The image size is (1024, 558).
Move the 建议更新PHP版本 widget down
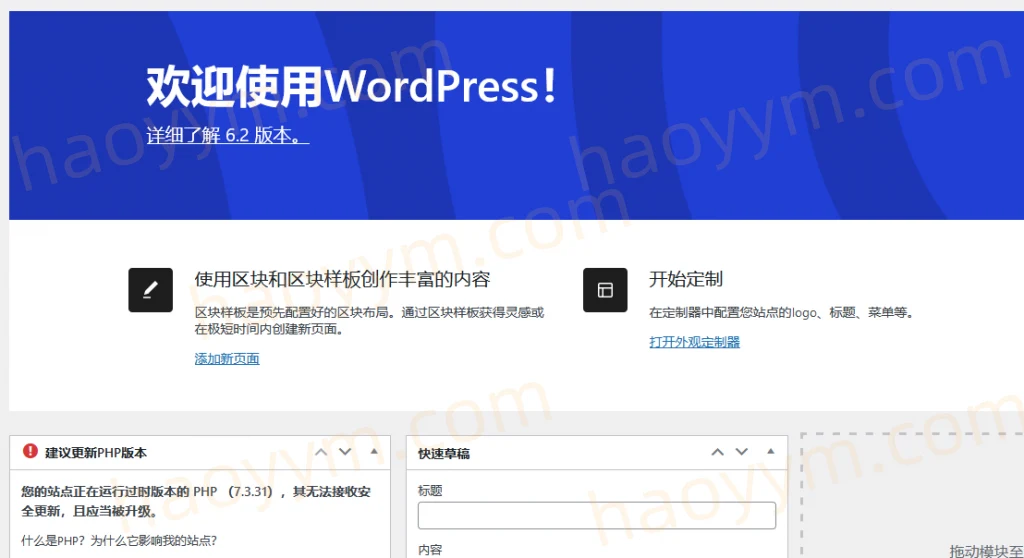[345, 452]
